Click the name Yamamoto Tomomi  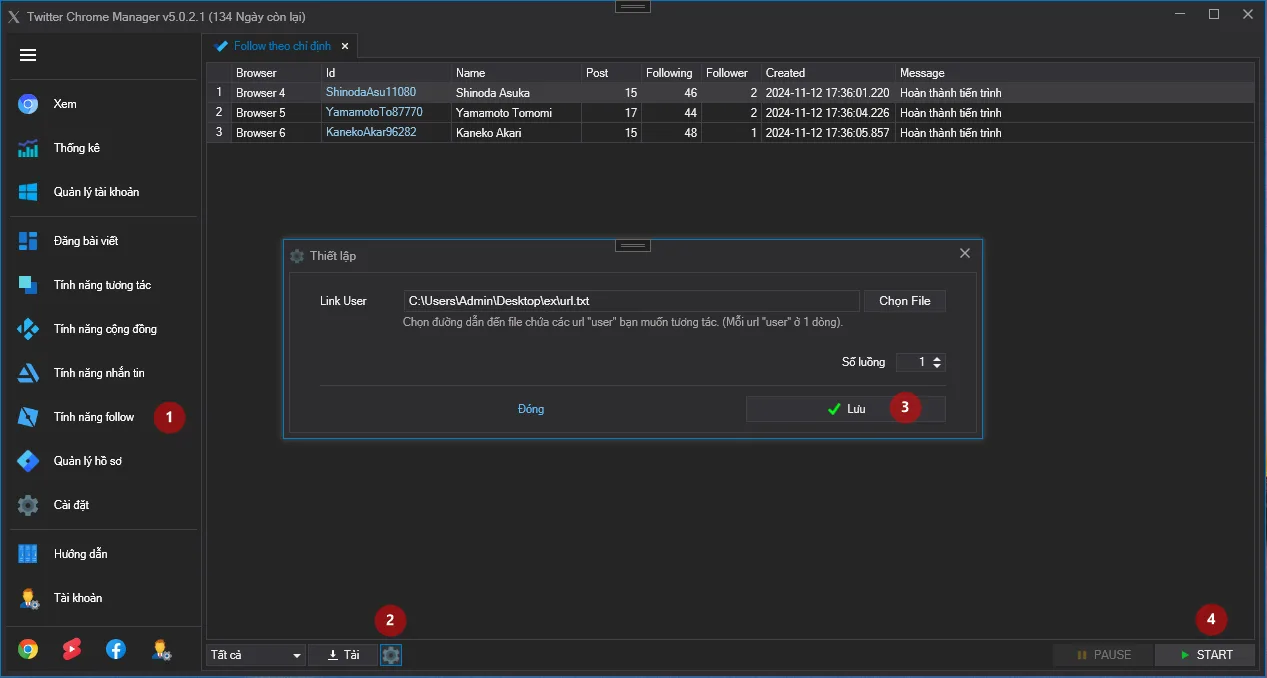pyautogui.click(x=504, y=113)
